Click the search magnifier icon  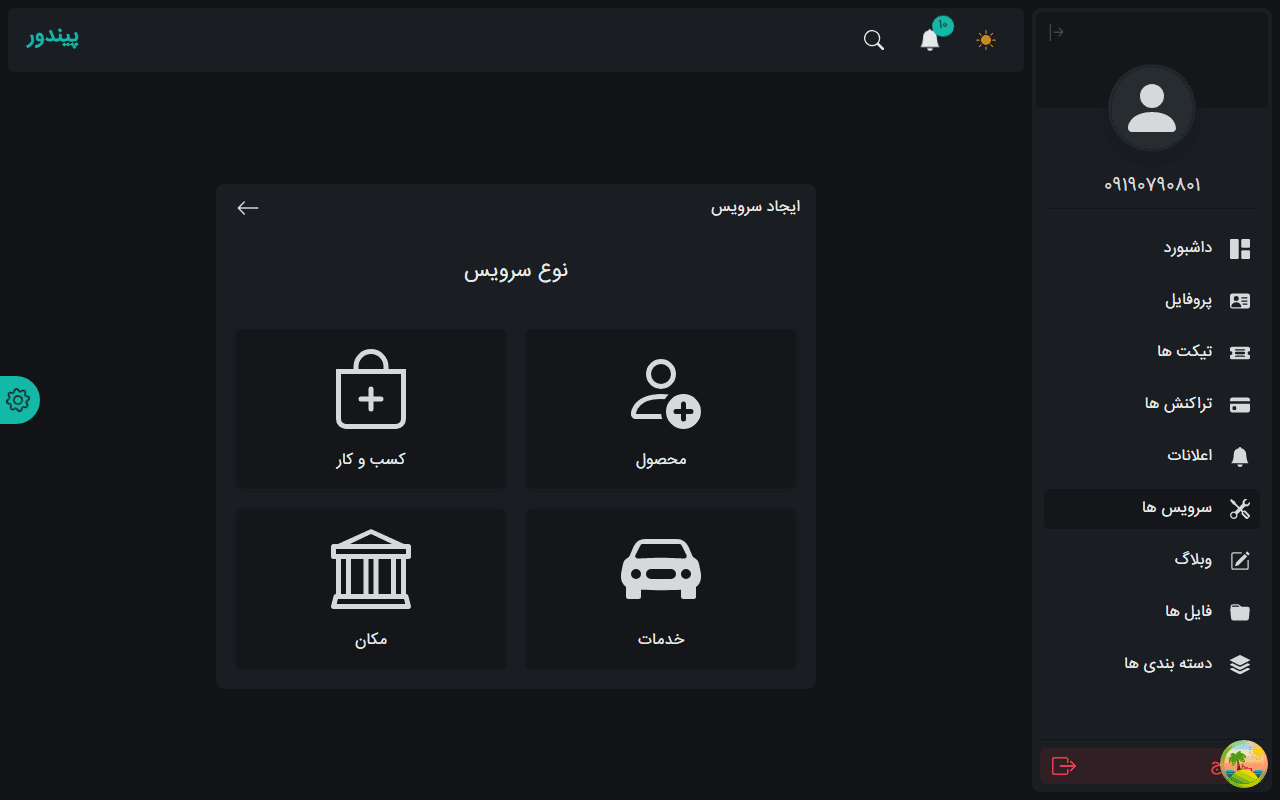click(x=874, y=40)
